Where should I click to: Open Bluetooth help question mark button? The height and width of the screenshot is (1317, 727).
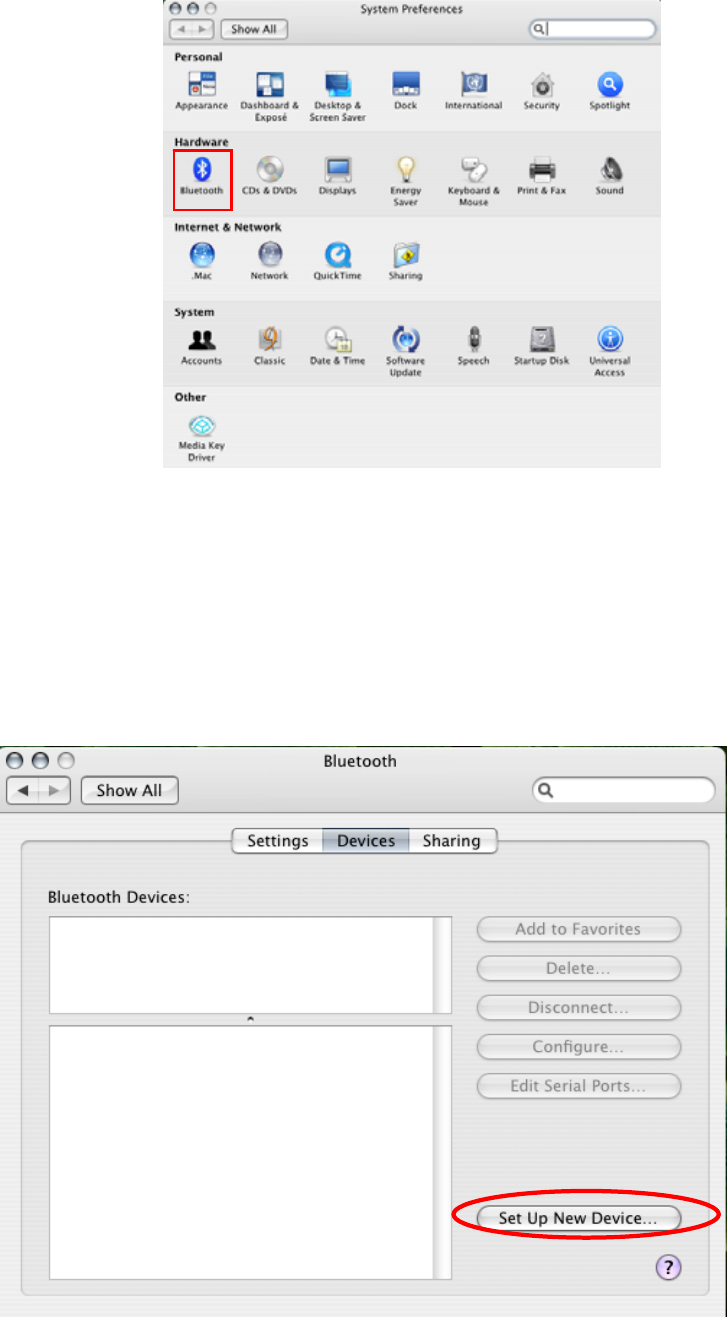669,1268
